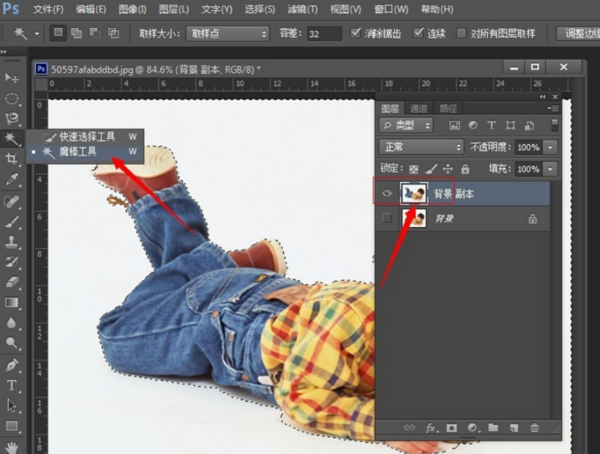Switch to the 通道 tab
Image resolution: width=600 pixels, height=454 pixels.
click(419, 108)
